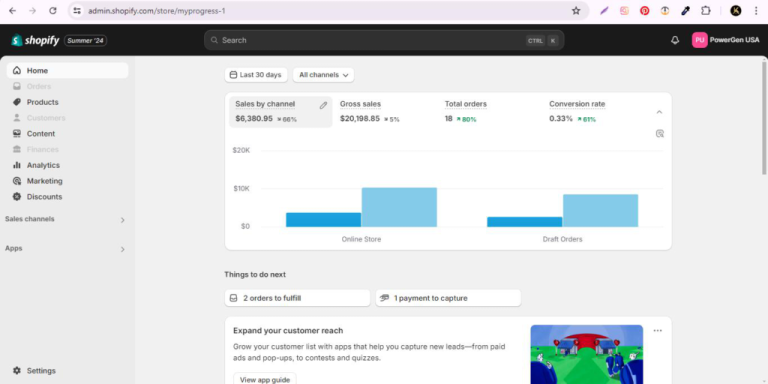This screenshot has height=384, width=768.
Task: Open the eyedropper color picker extension
Action: pos(685,11)
